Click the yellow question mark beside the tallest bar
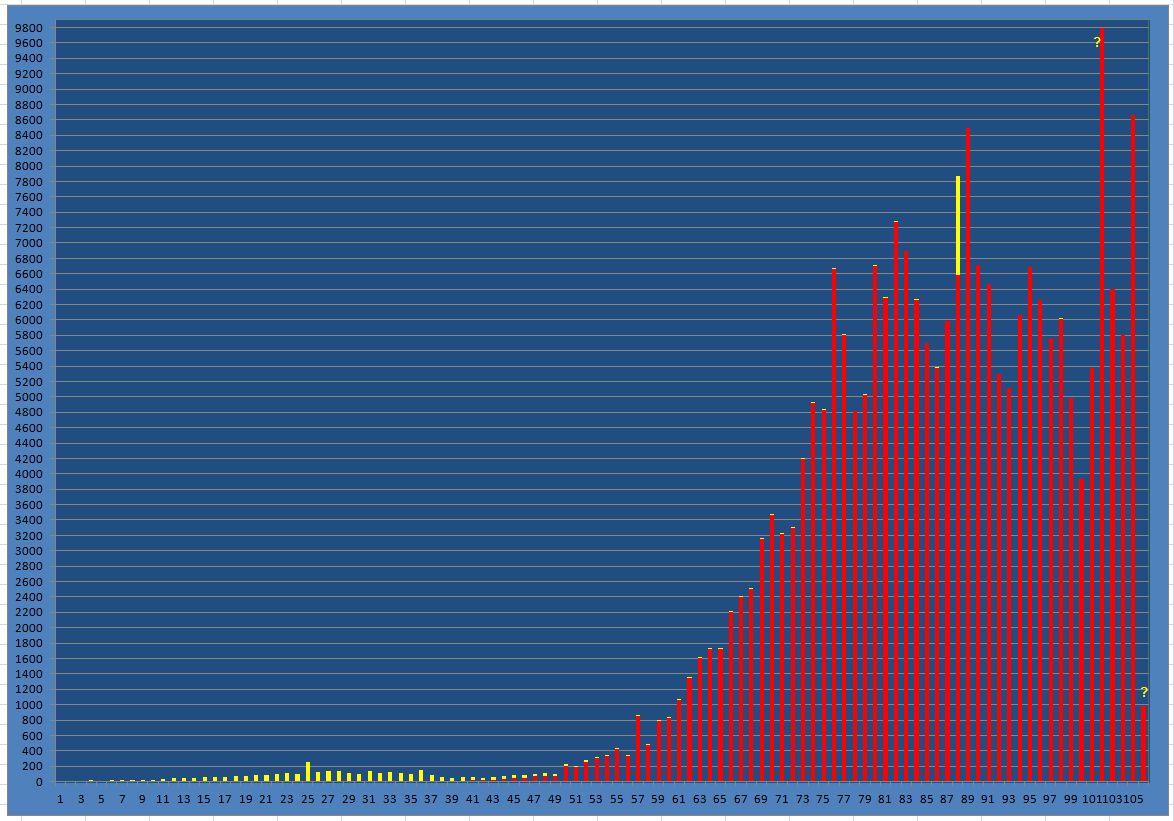The width and height of the screenshot is (1174, 821). (x=1096, y=42)
